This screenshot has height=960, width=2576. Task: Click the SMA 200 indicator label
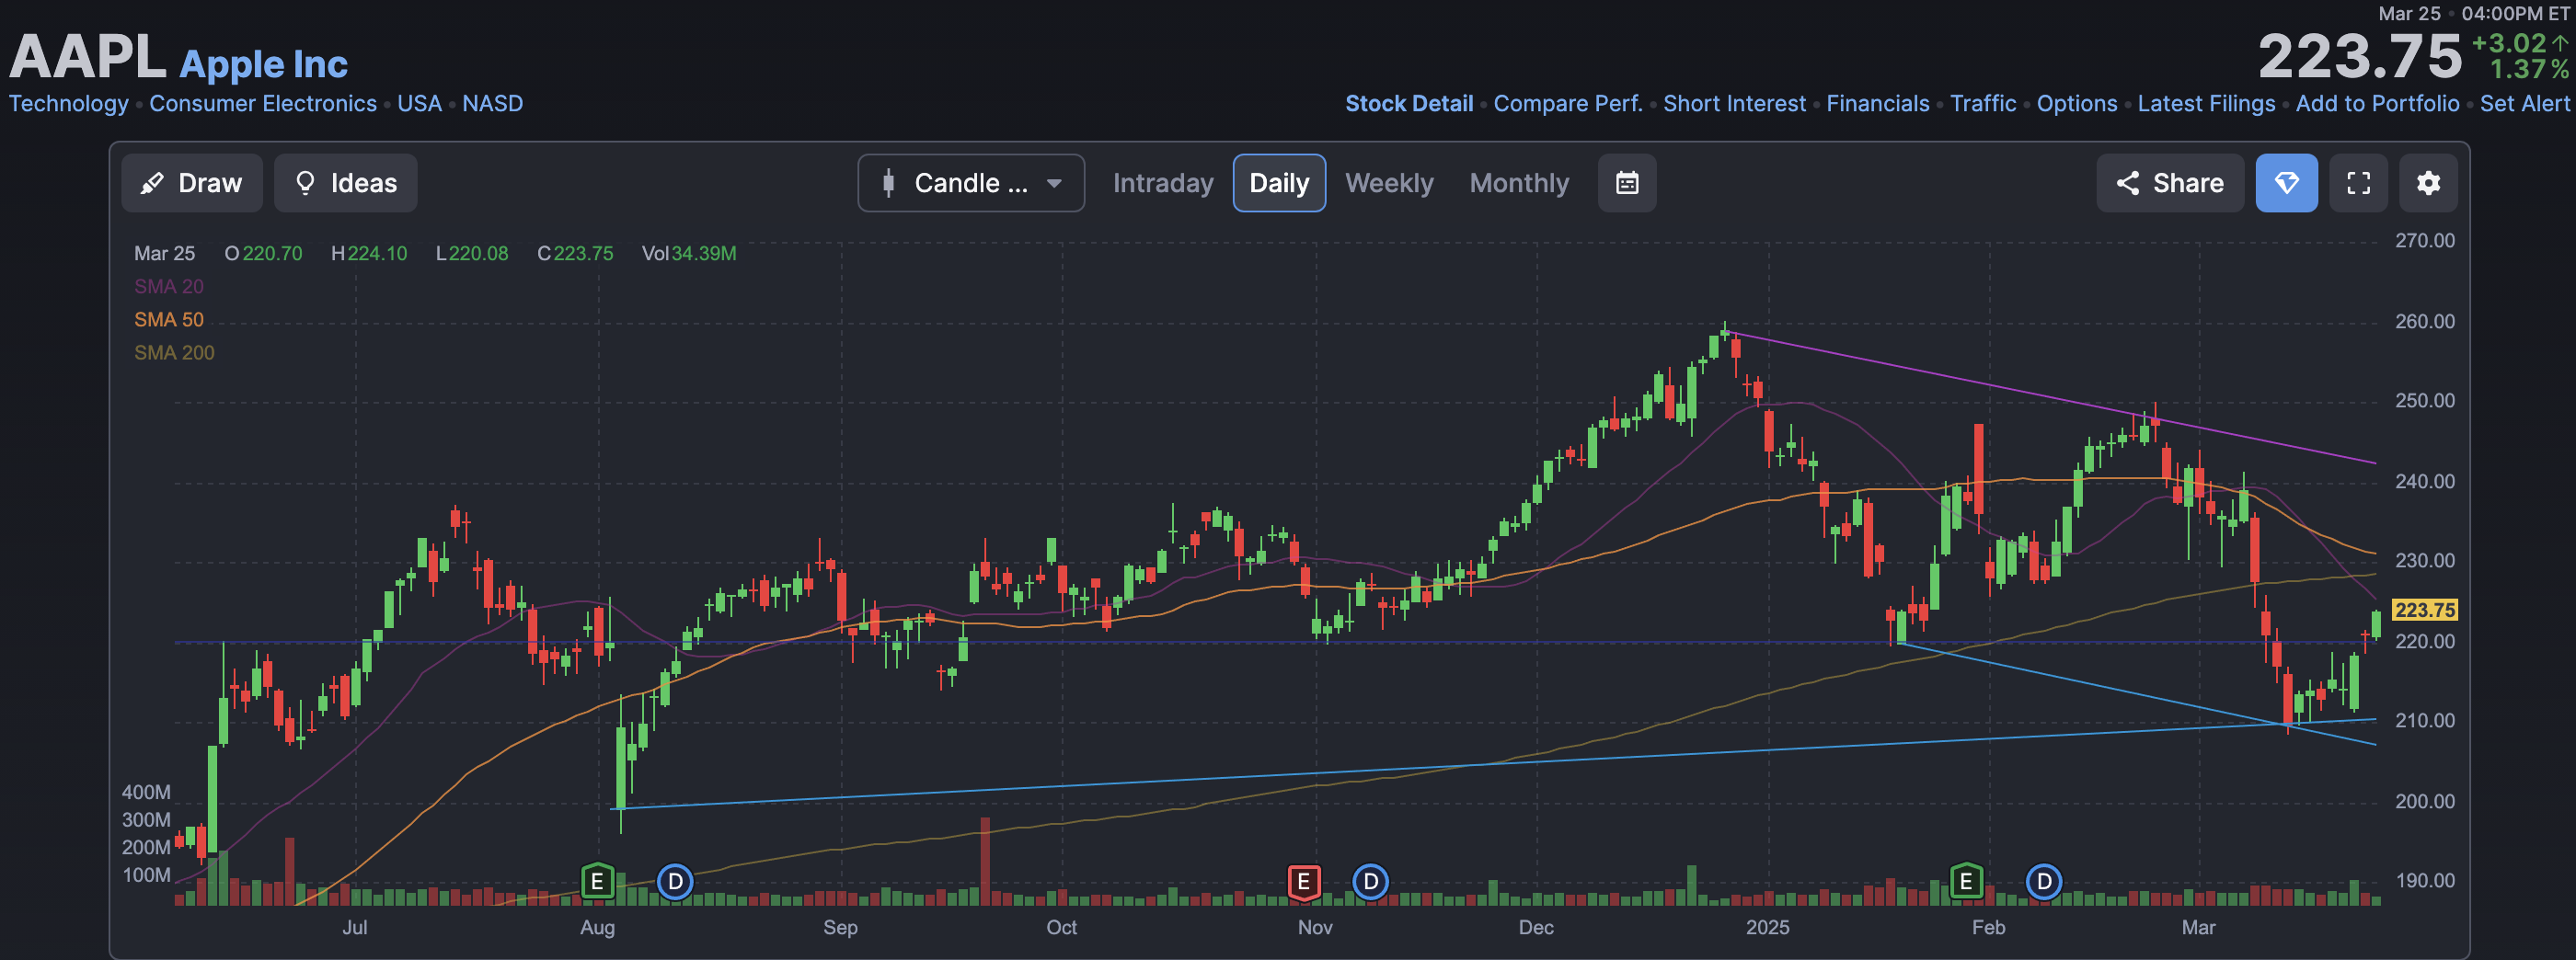pos(174,352)
